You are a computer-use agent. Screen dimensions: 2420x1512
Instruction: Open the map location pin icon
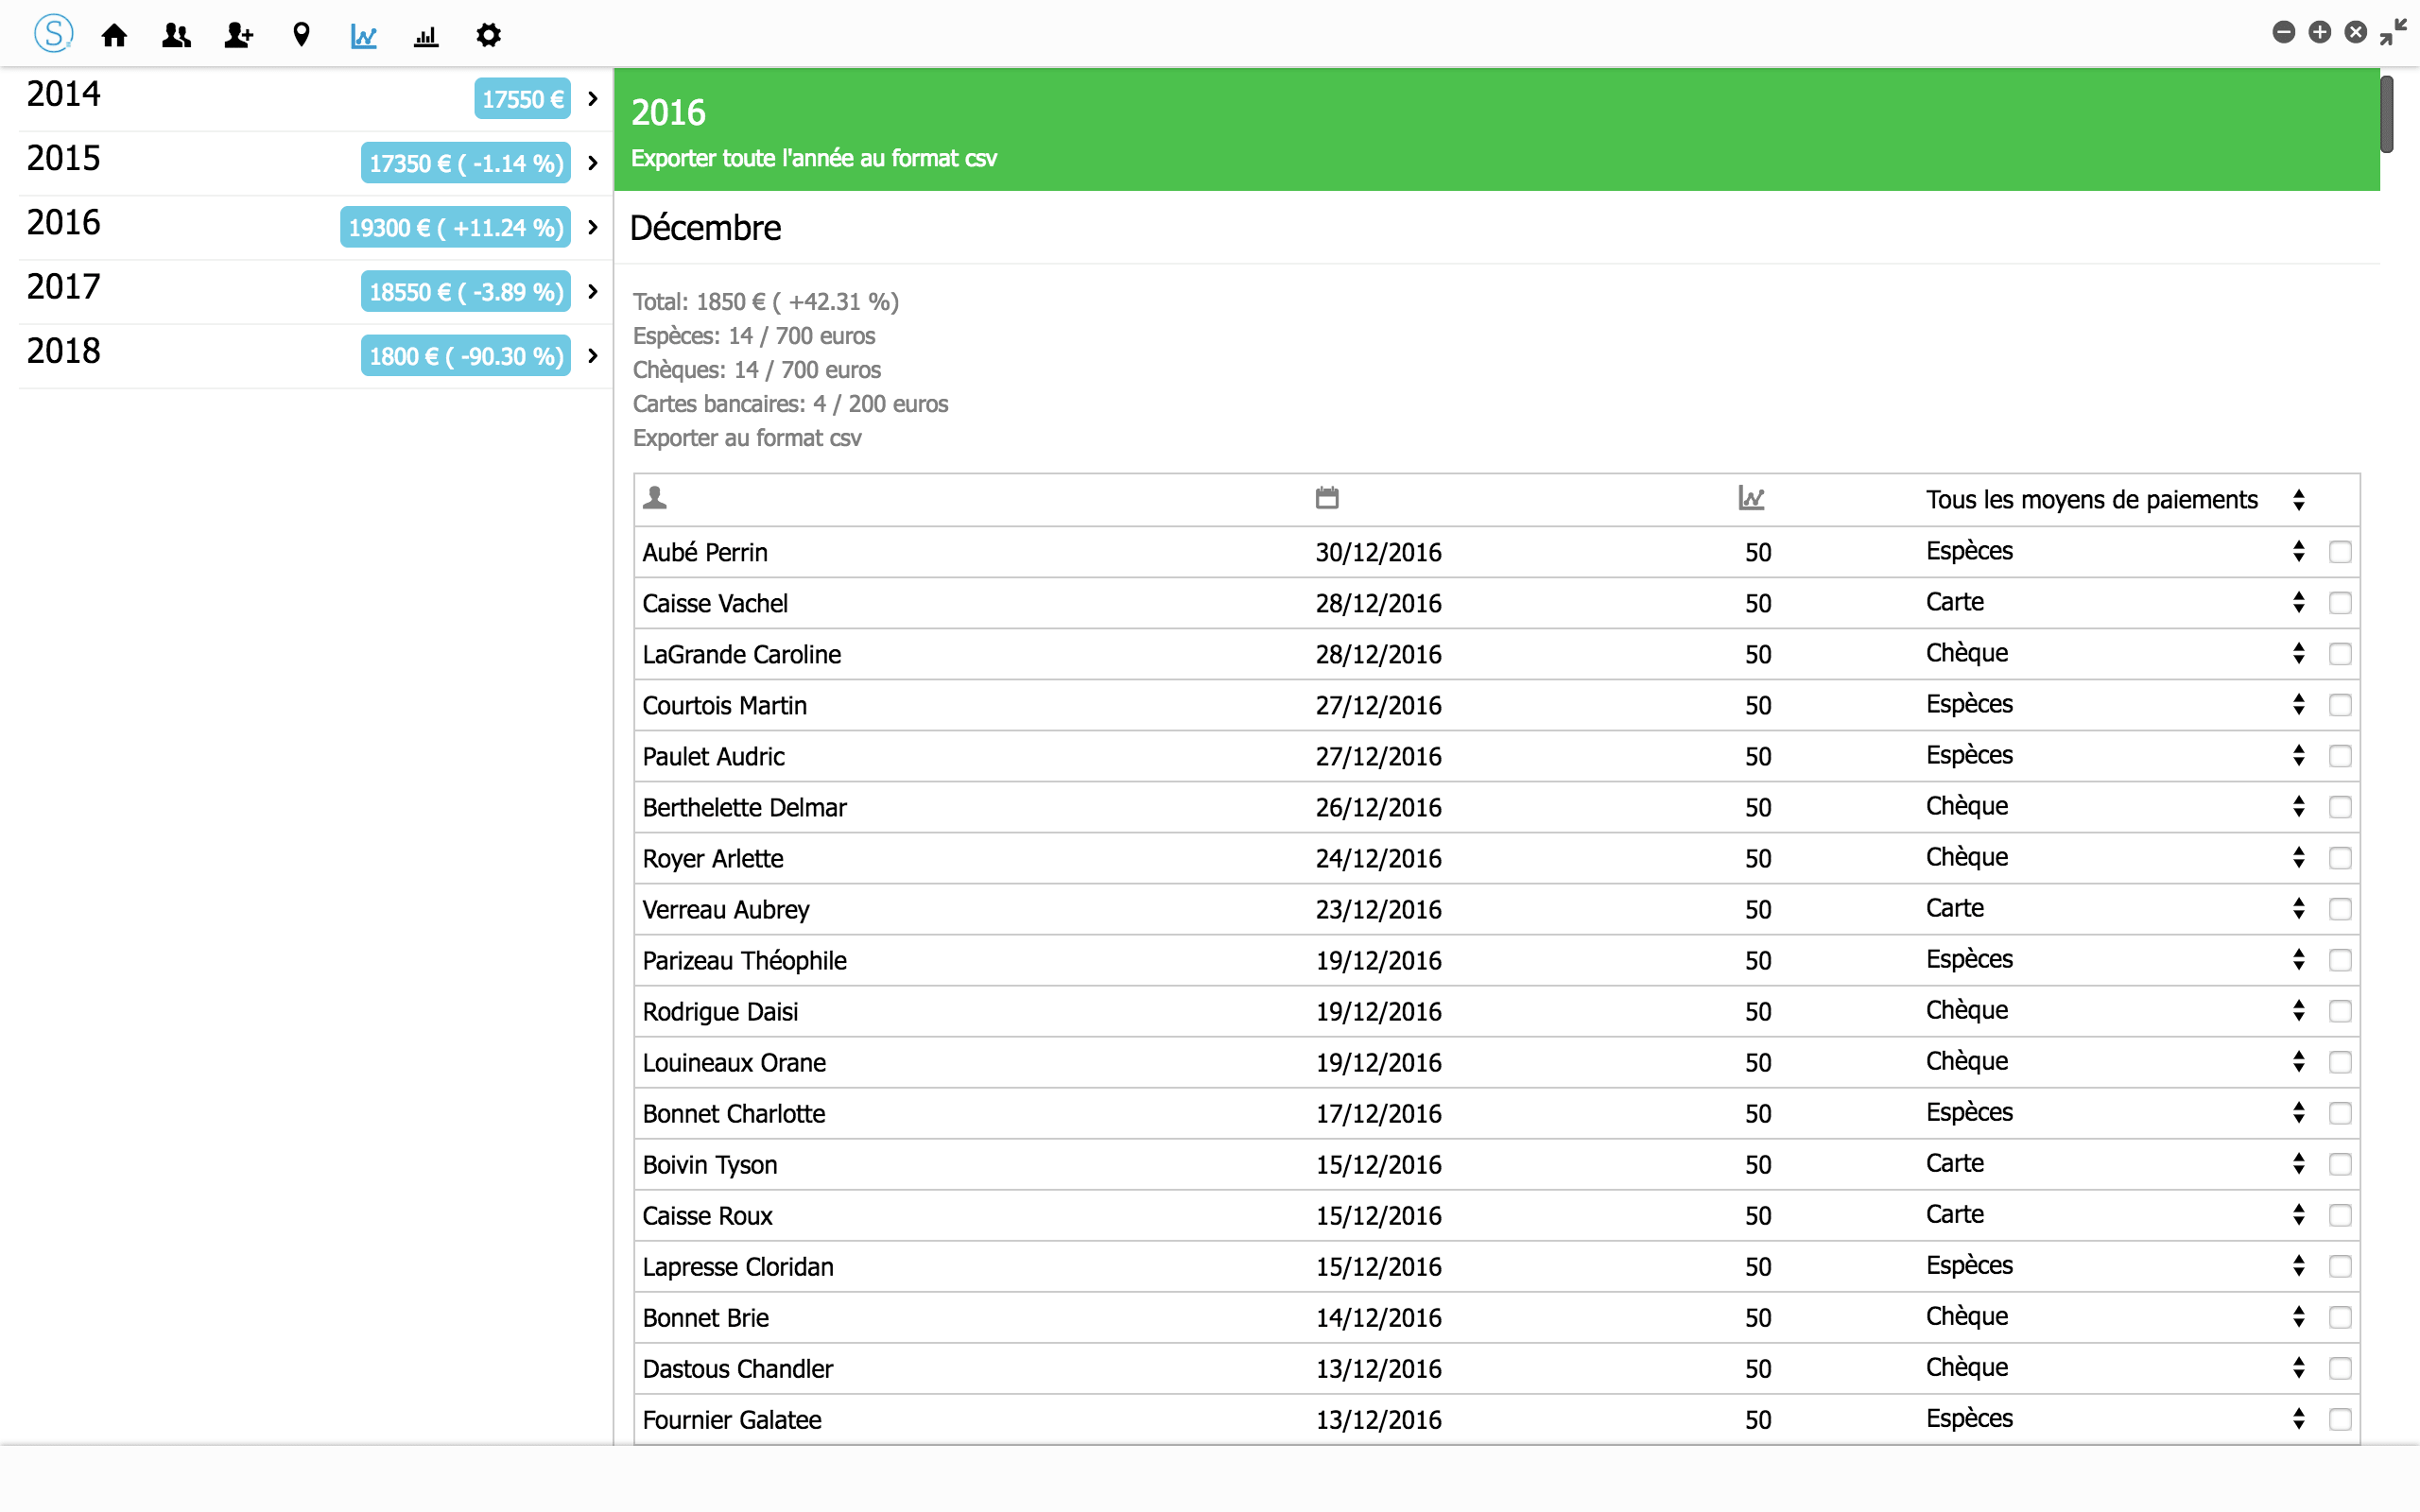[x=301, y=36]
